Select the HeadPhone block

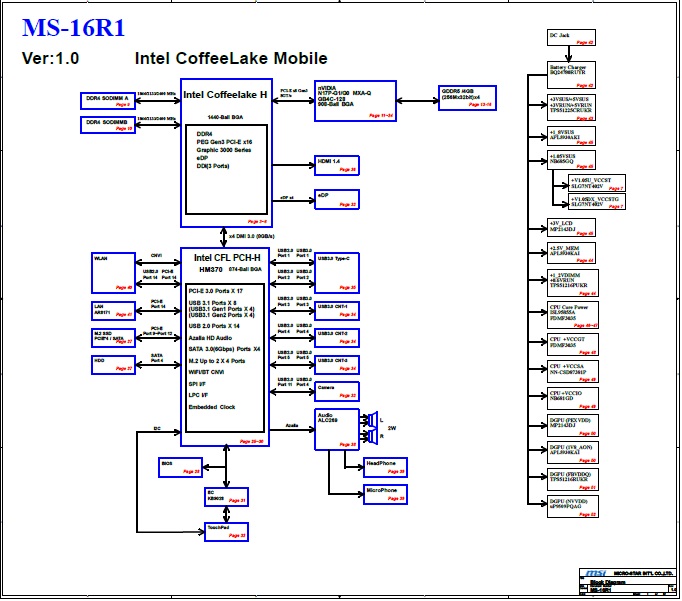[385, 467]
